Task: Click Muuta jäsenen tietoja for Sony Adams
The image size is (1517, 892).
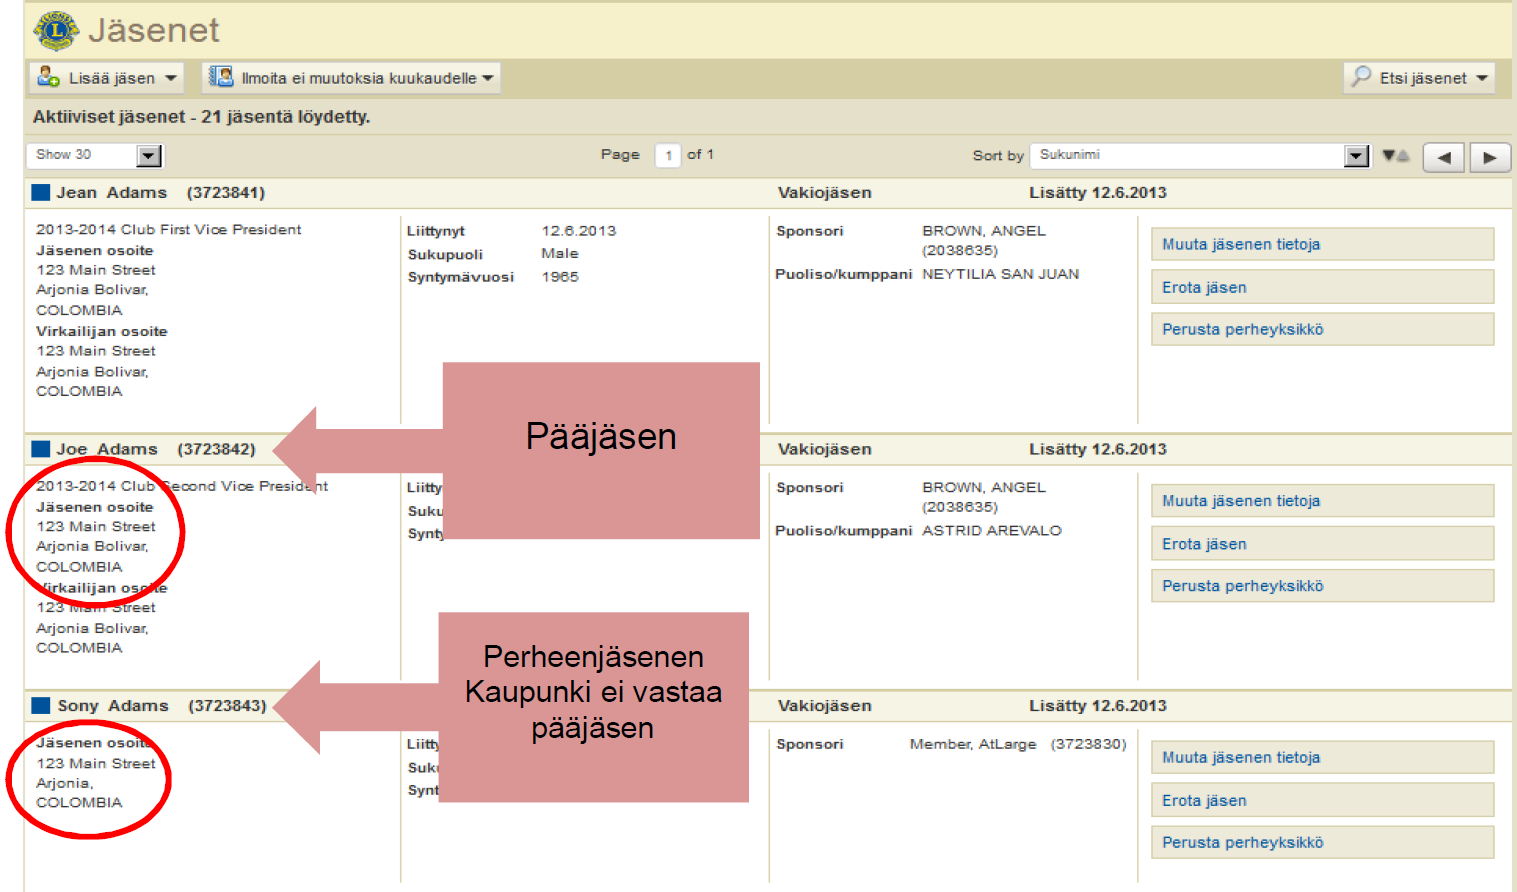Action: coord(1323,757)
